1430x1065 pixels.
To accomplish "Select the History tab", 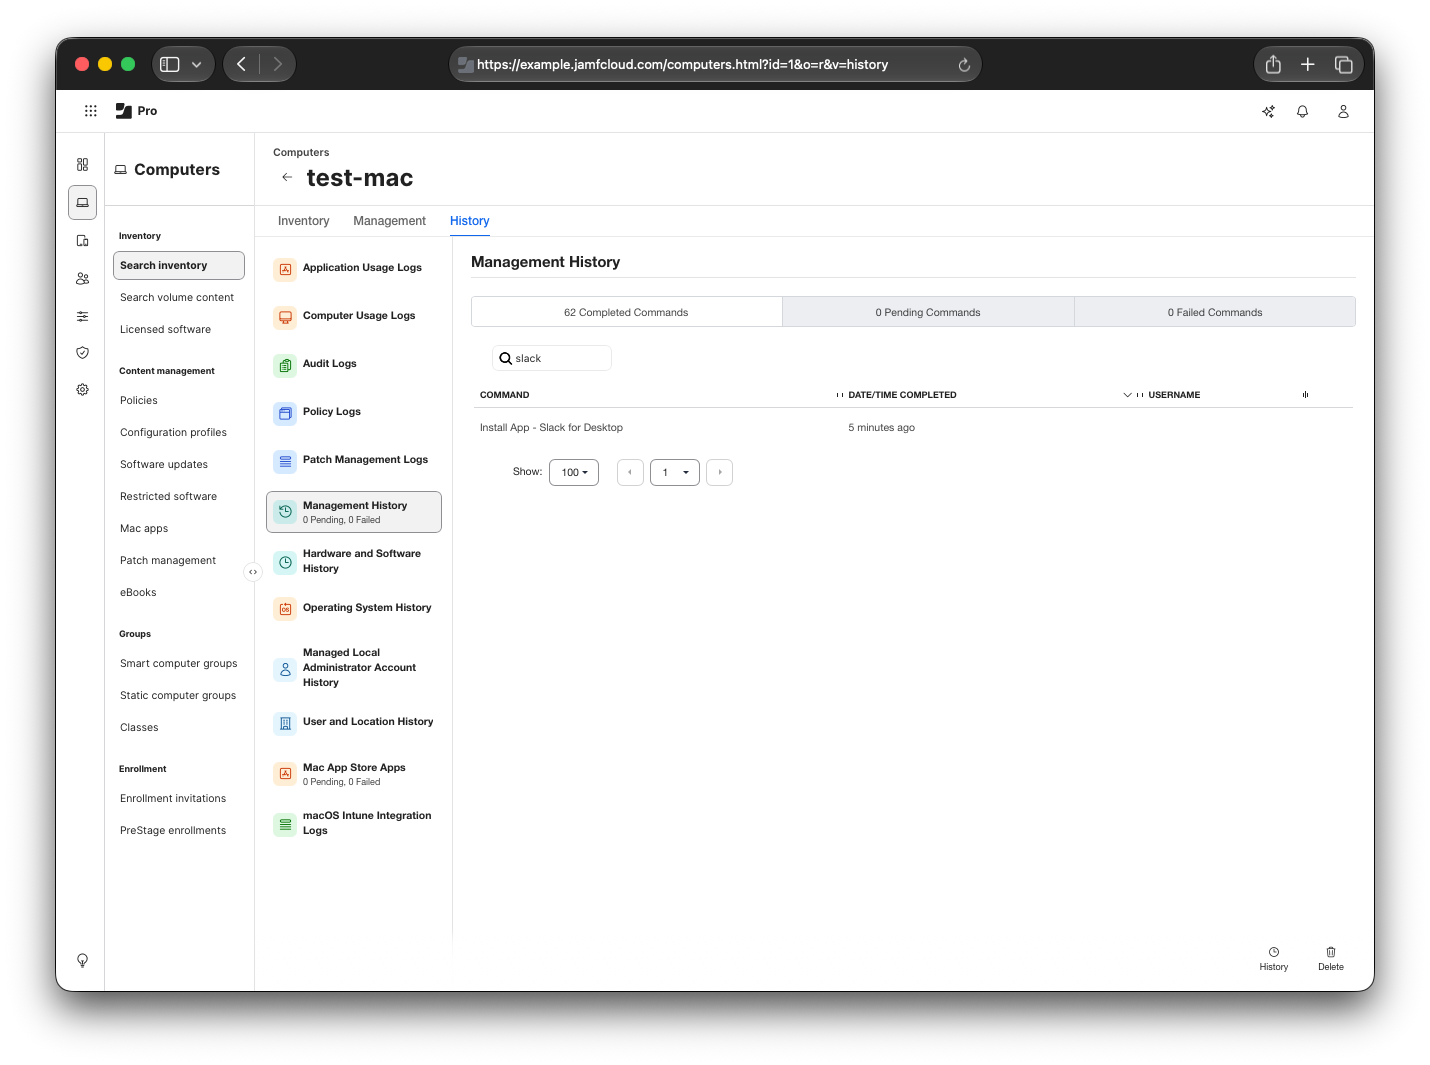I will click(469, 221).
